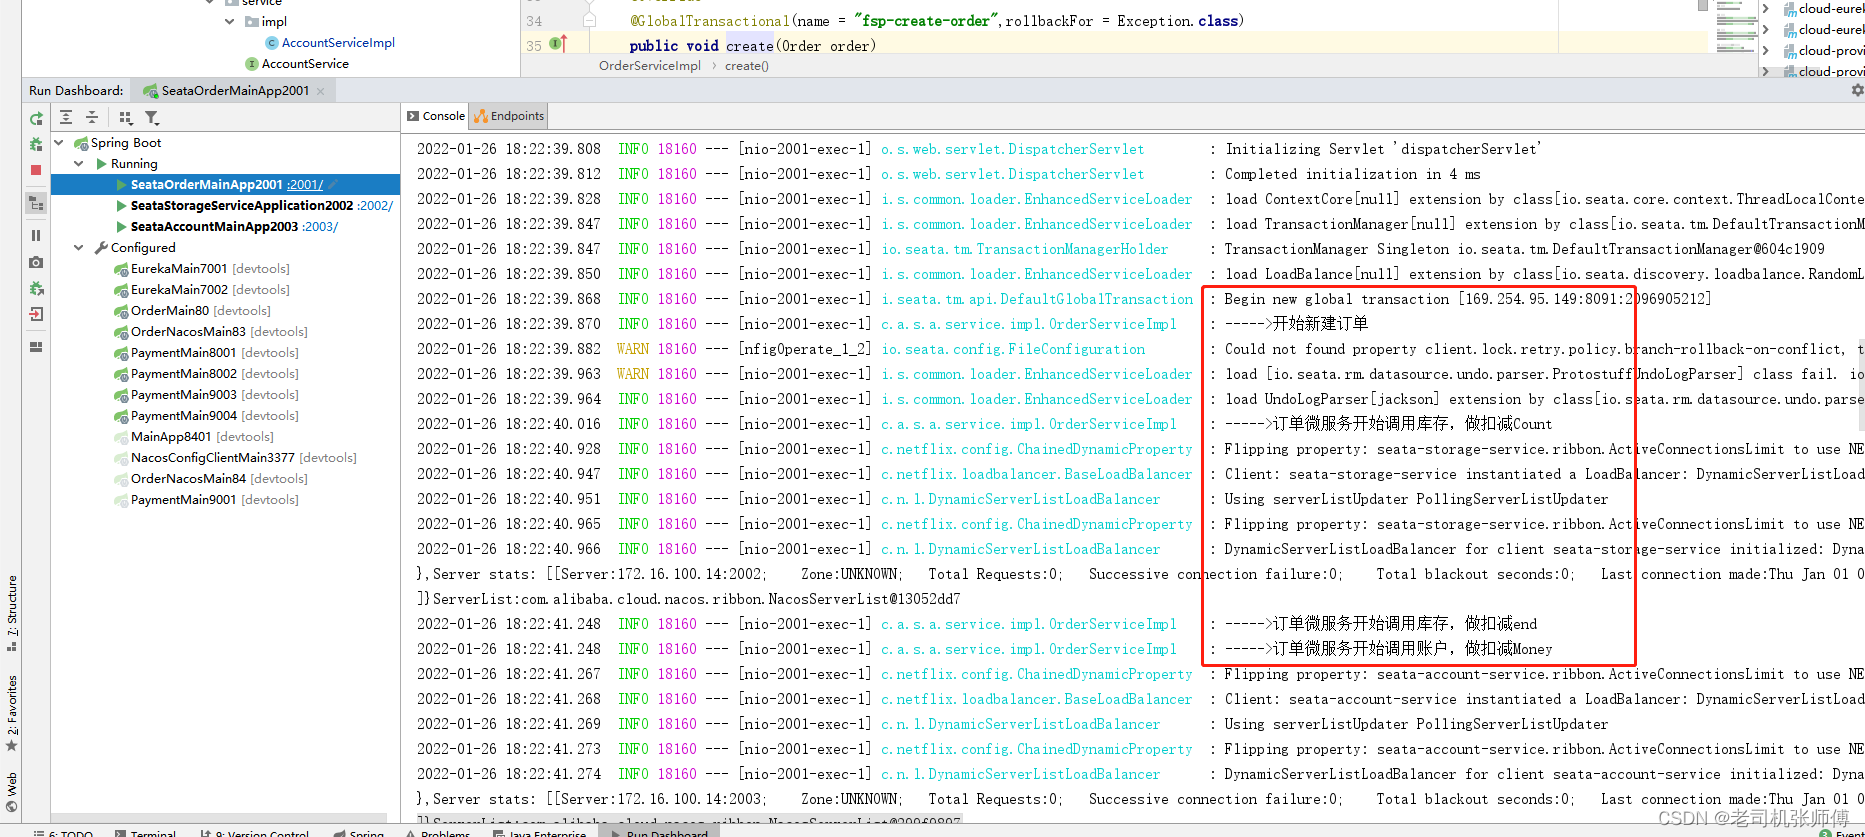Pause console output

(x=36, y=236)
